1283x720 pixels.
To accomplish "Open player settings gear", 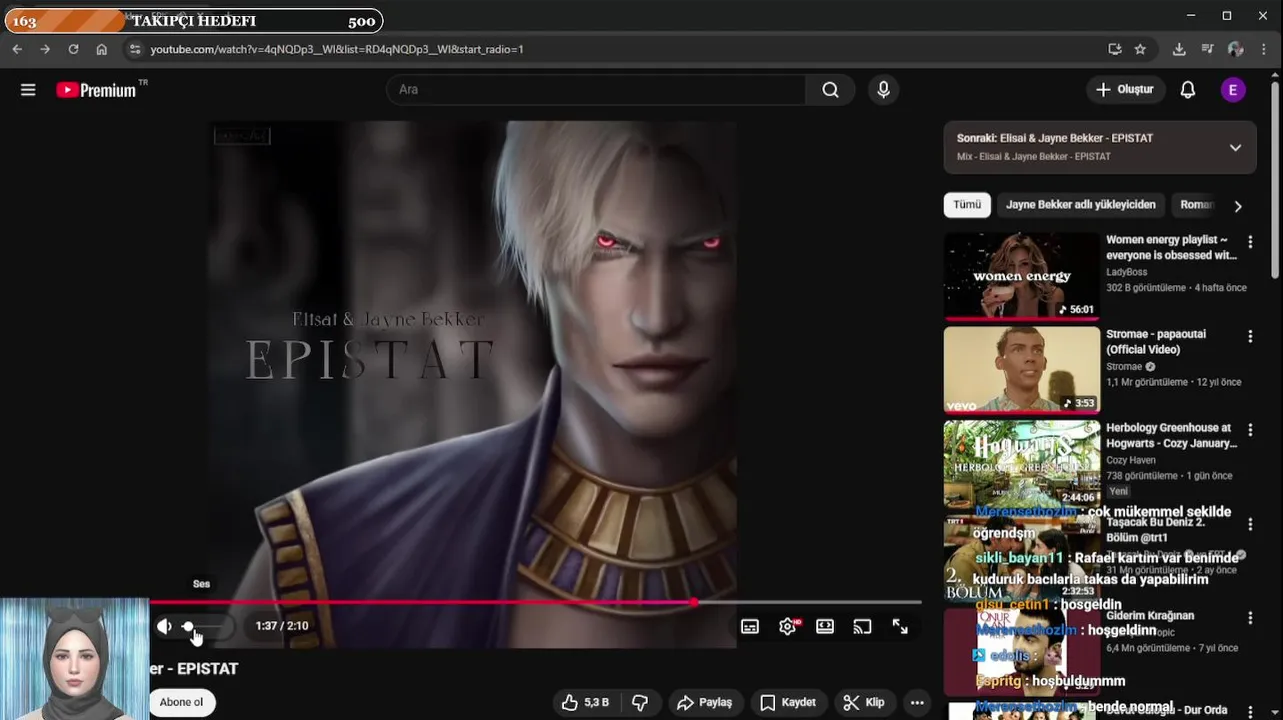I will point(788,626).
